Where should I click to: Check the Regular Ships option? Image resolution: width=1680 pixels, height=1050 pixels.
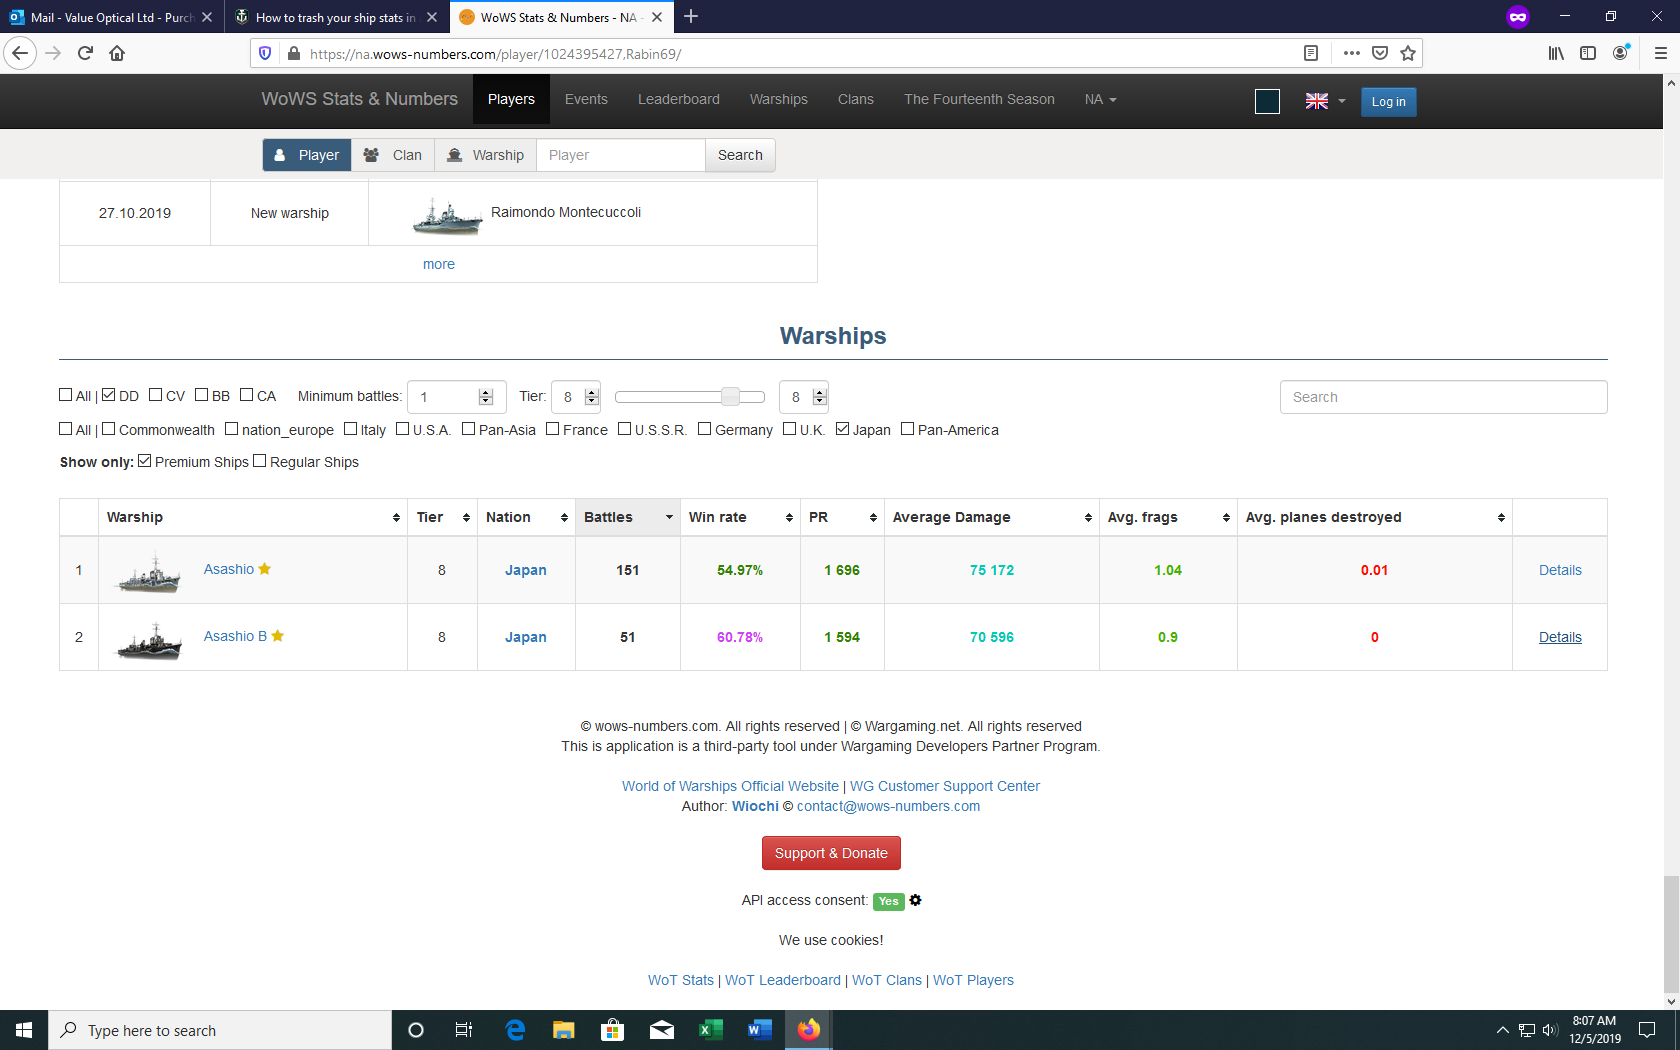point(260,461)
